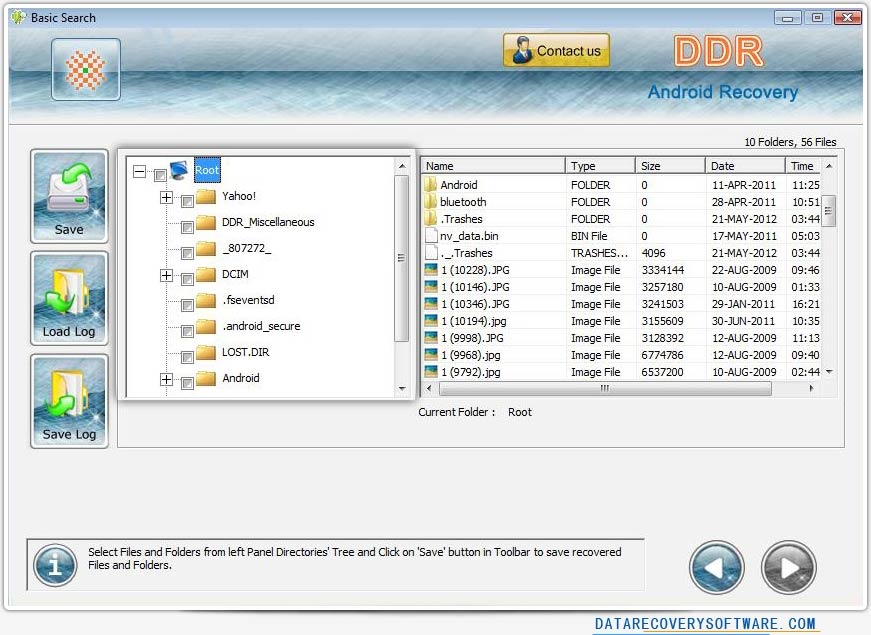Click the bluetooth folder icon in file list

pos(431,202)
